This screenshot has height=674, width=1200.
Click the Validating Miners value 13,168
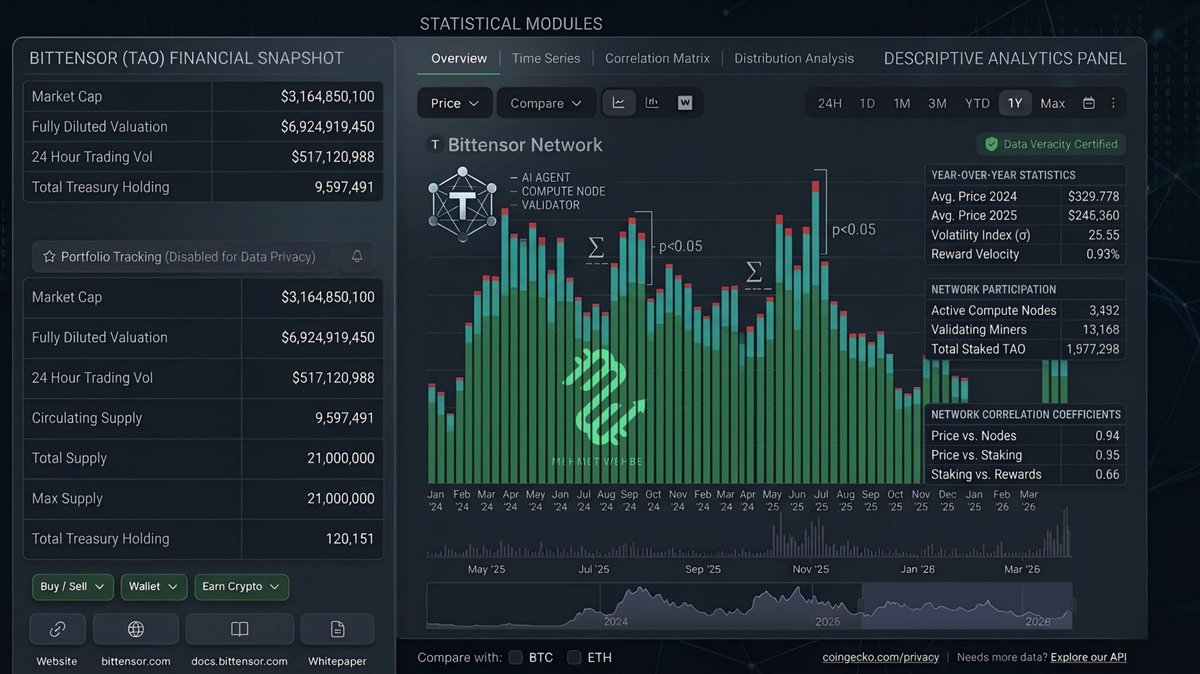pos(1101,330)
